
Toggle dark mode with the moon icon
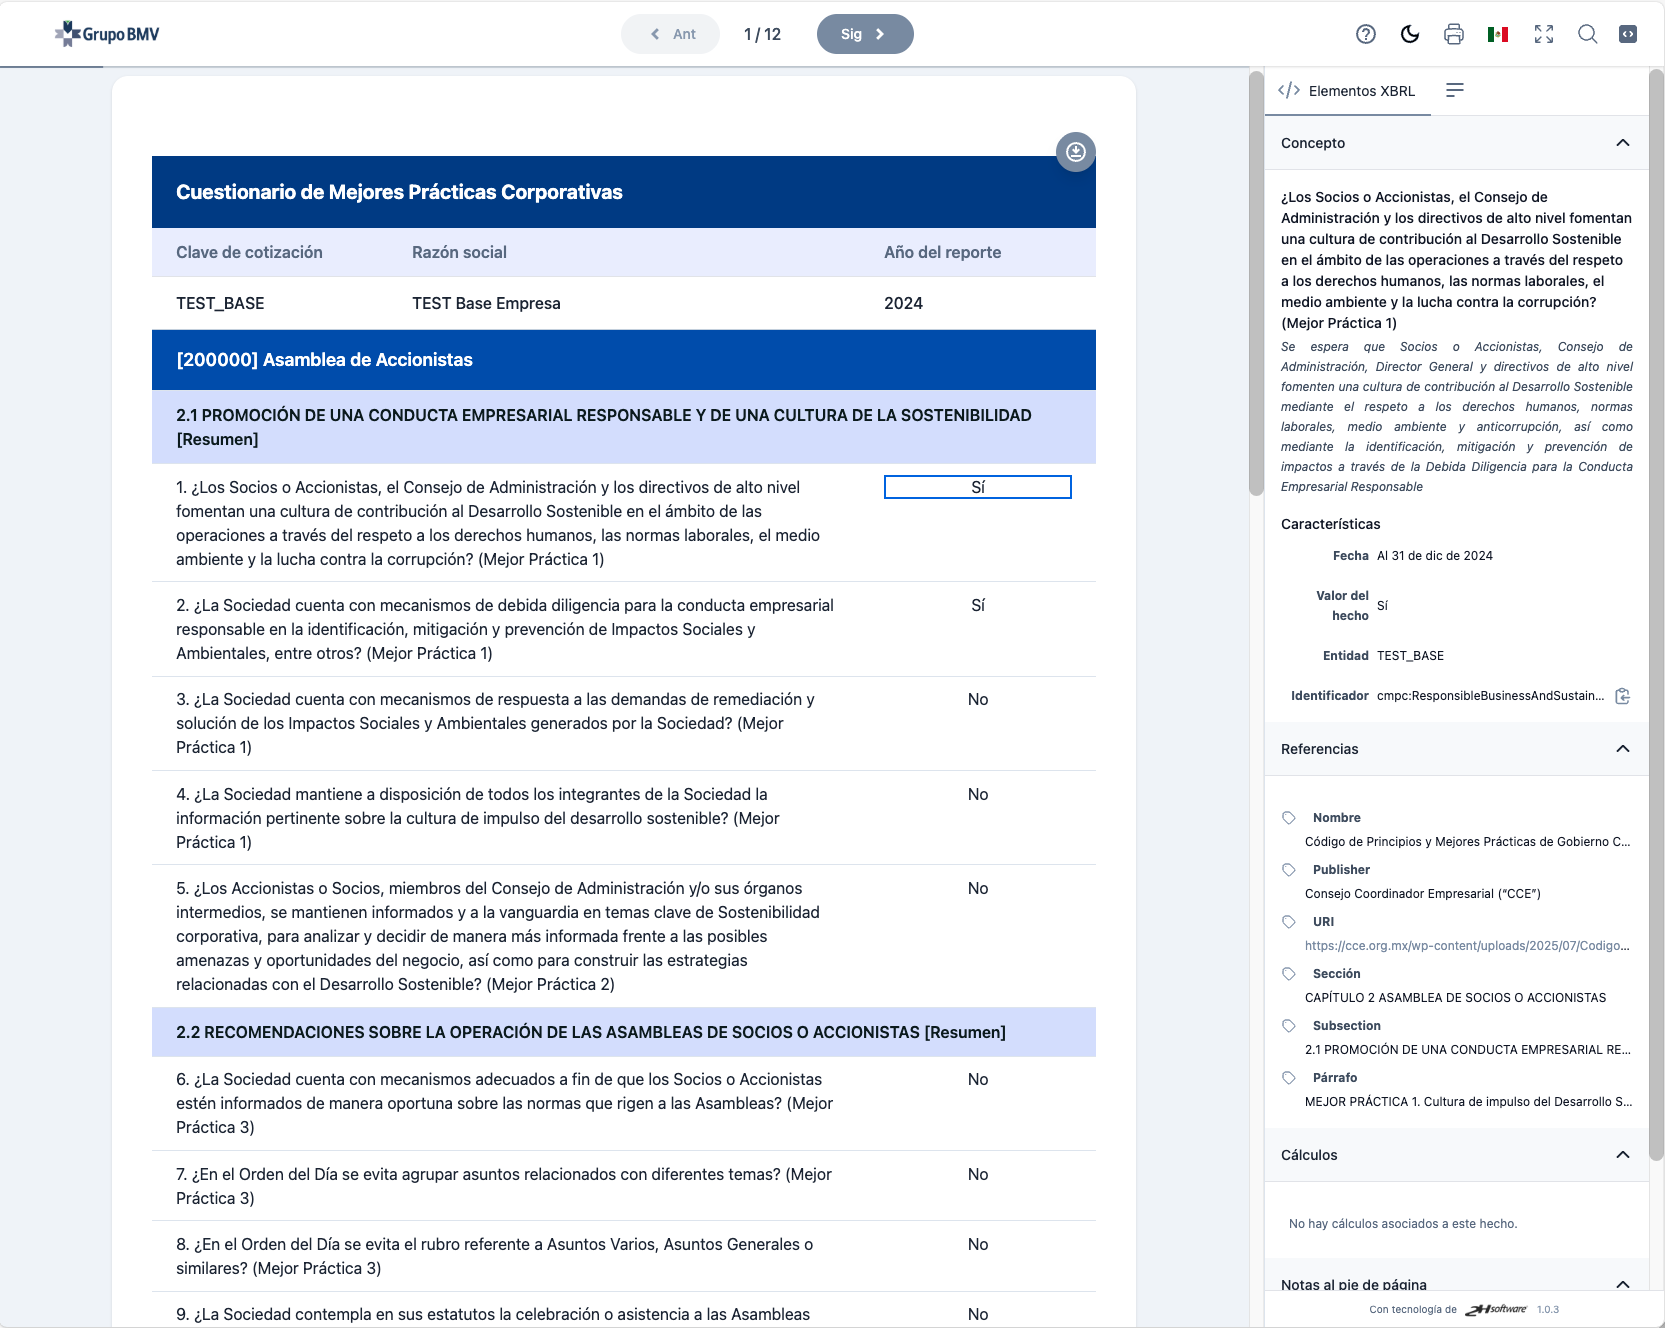click(x=1410, y=34)
